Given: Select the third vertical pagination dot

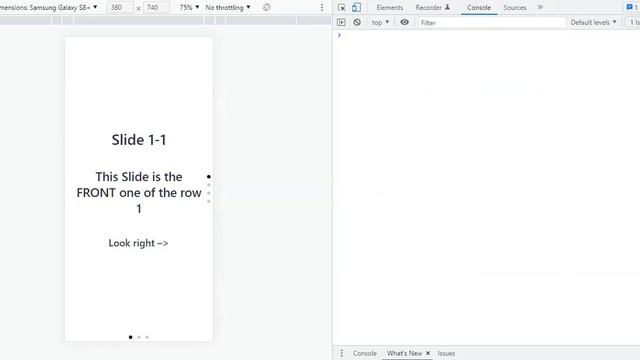Looking at the screenshot, I should pyautogui.click(x=209, y=193).
